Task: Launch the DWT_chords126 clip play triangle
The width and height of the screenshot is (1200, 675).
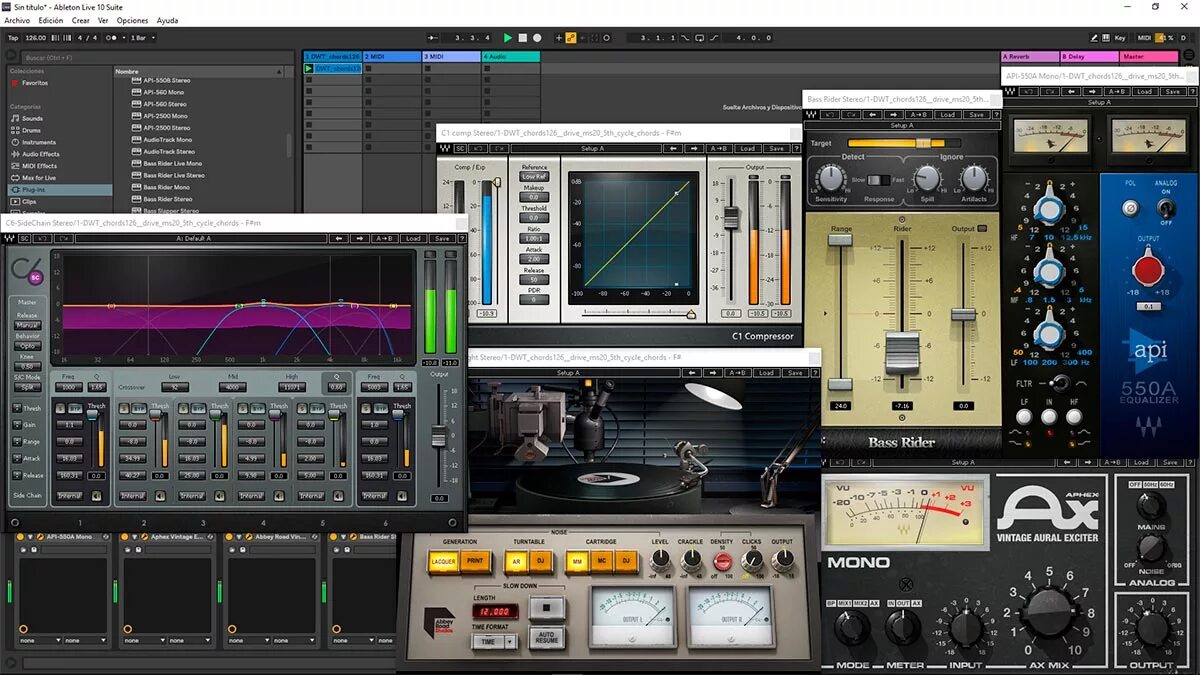Action: (308, 69)
